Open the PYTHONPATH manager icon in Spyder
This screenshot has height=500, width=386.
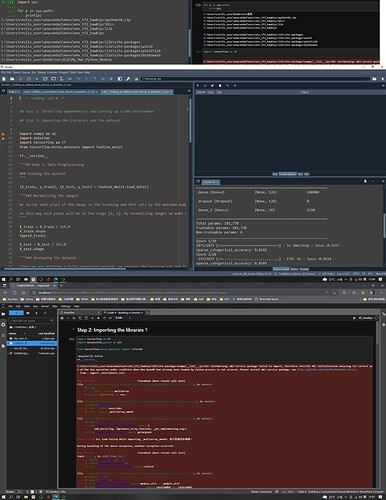pyautogui.click(x=136, y=79)
